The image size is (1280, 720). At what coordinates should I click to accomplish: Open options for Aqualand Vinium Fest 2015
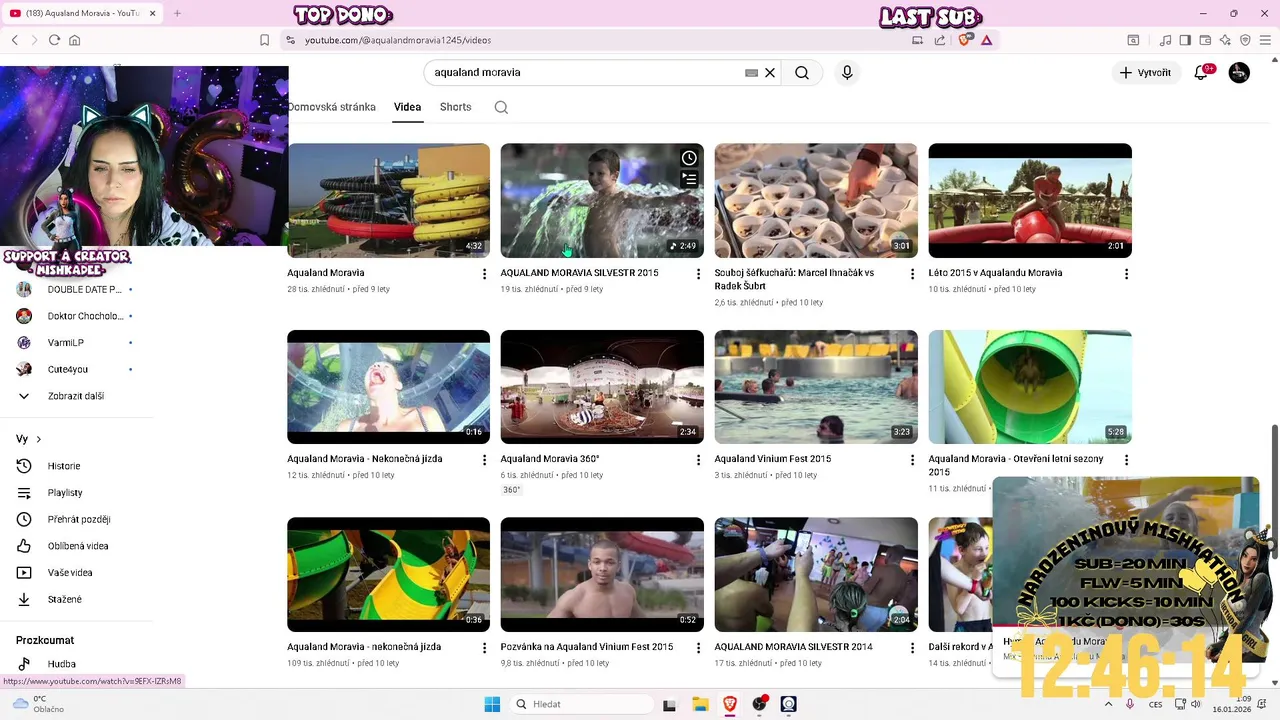click(x=912, y=460)
